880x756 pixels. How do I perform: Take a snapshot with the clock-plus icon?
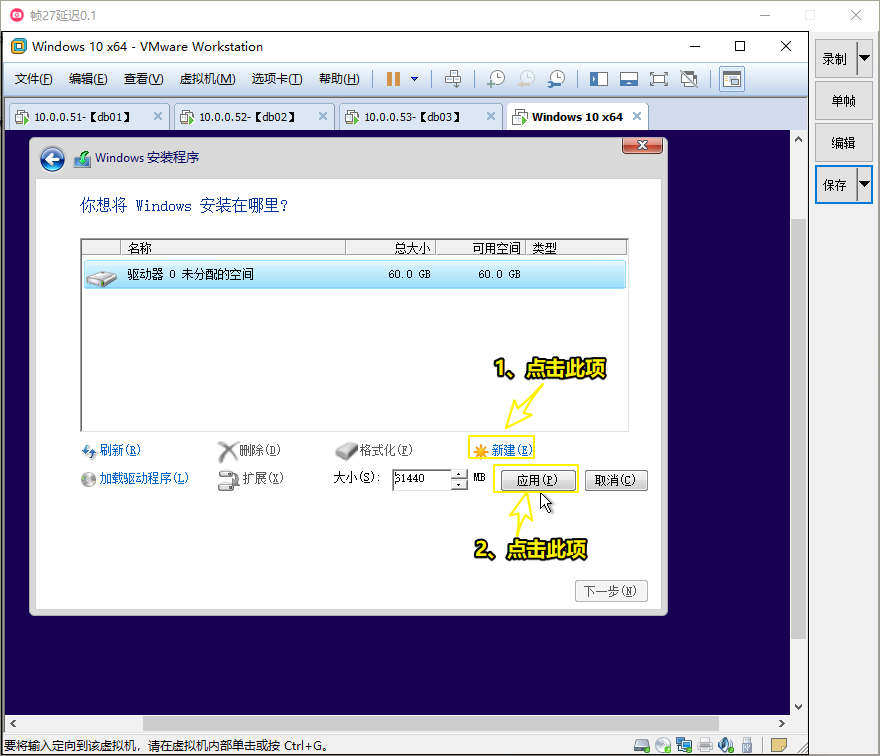pyautogui.click(x=496, y=79)
